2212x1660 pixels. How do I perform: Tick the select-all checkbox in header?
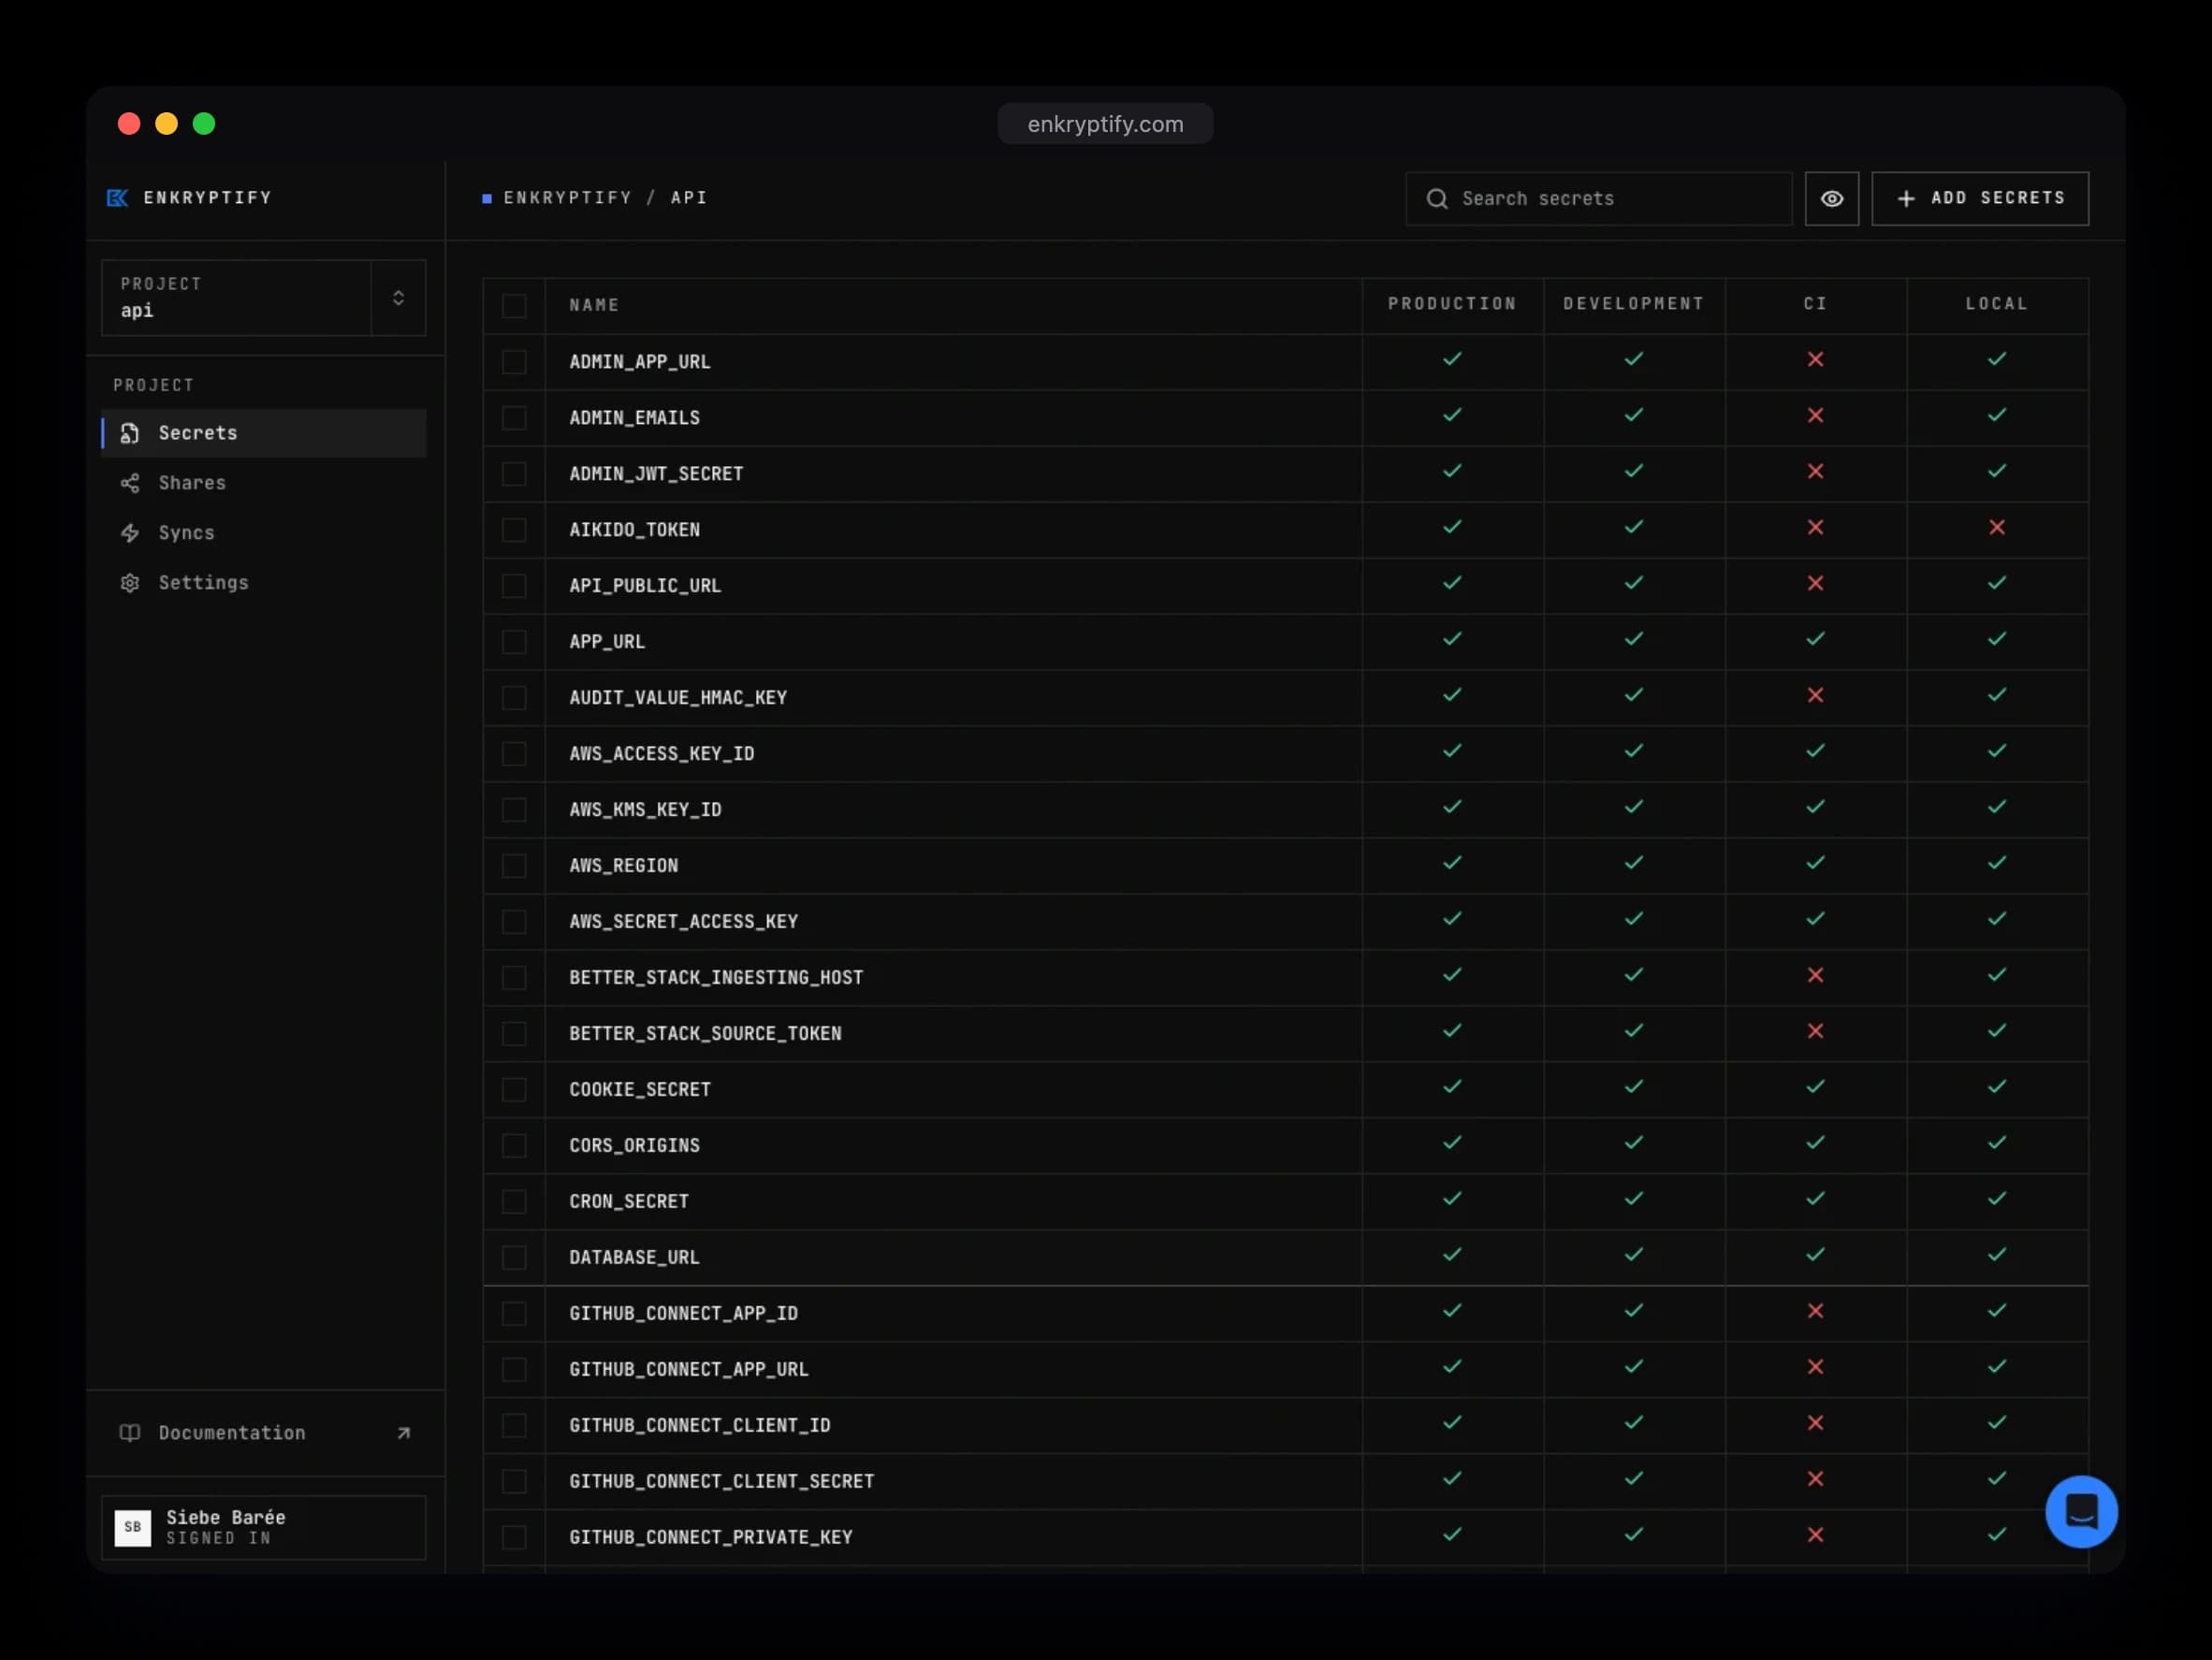tap(514, 306)
